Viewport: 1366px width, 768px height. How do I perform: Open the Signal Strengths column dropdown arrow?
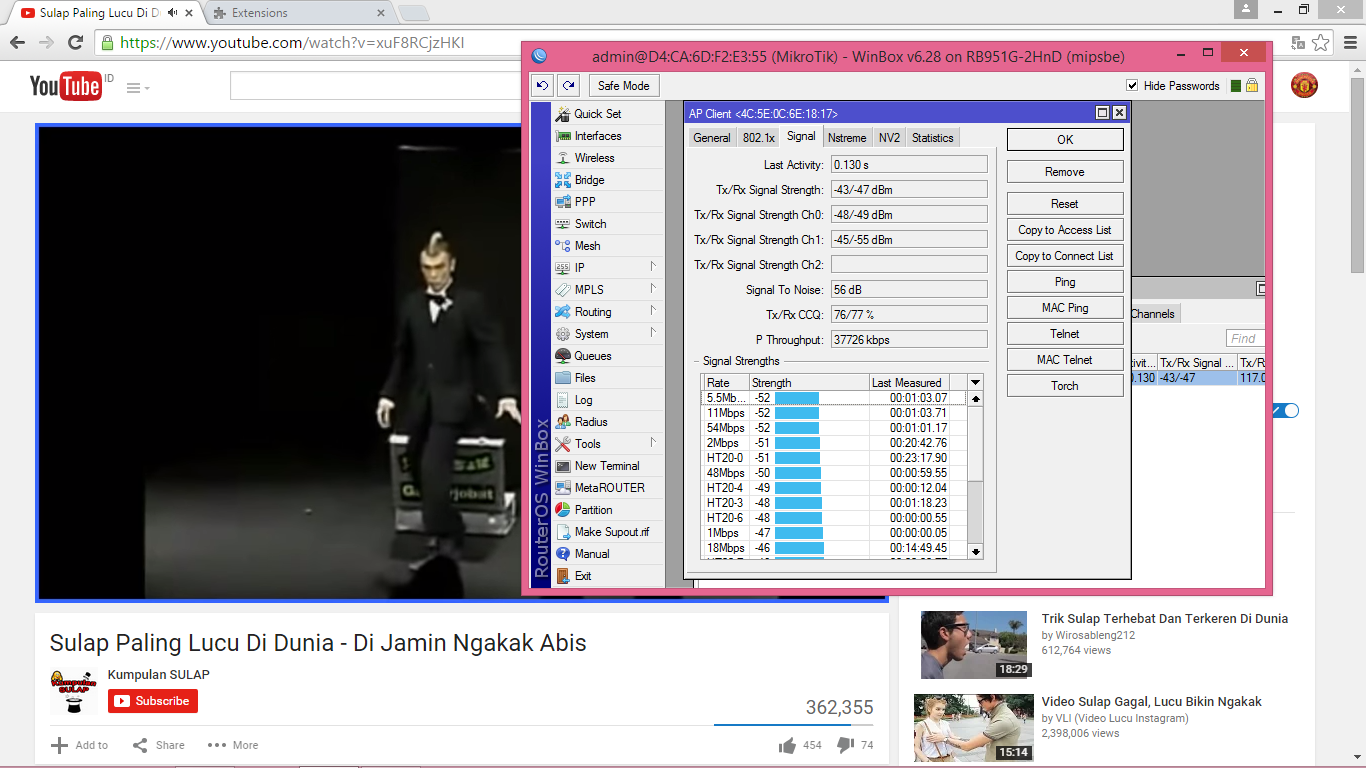click(975, 383)
